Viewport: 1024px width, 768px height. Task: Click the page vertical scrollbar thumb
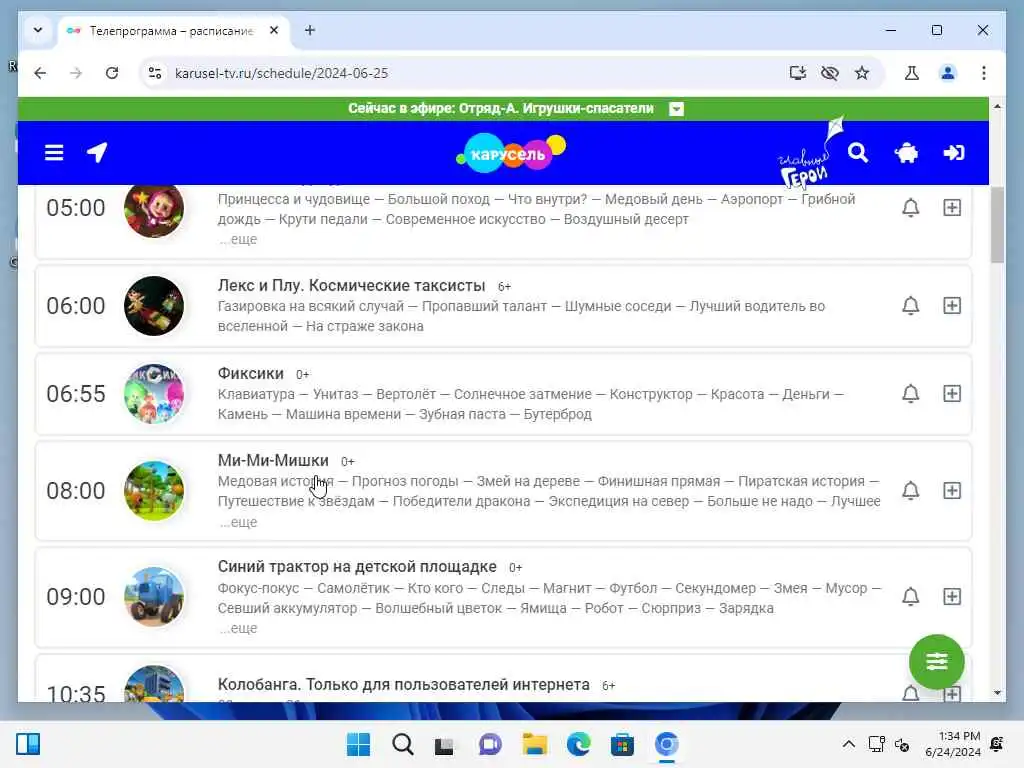pos(997,225)
